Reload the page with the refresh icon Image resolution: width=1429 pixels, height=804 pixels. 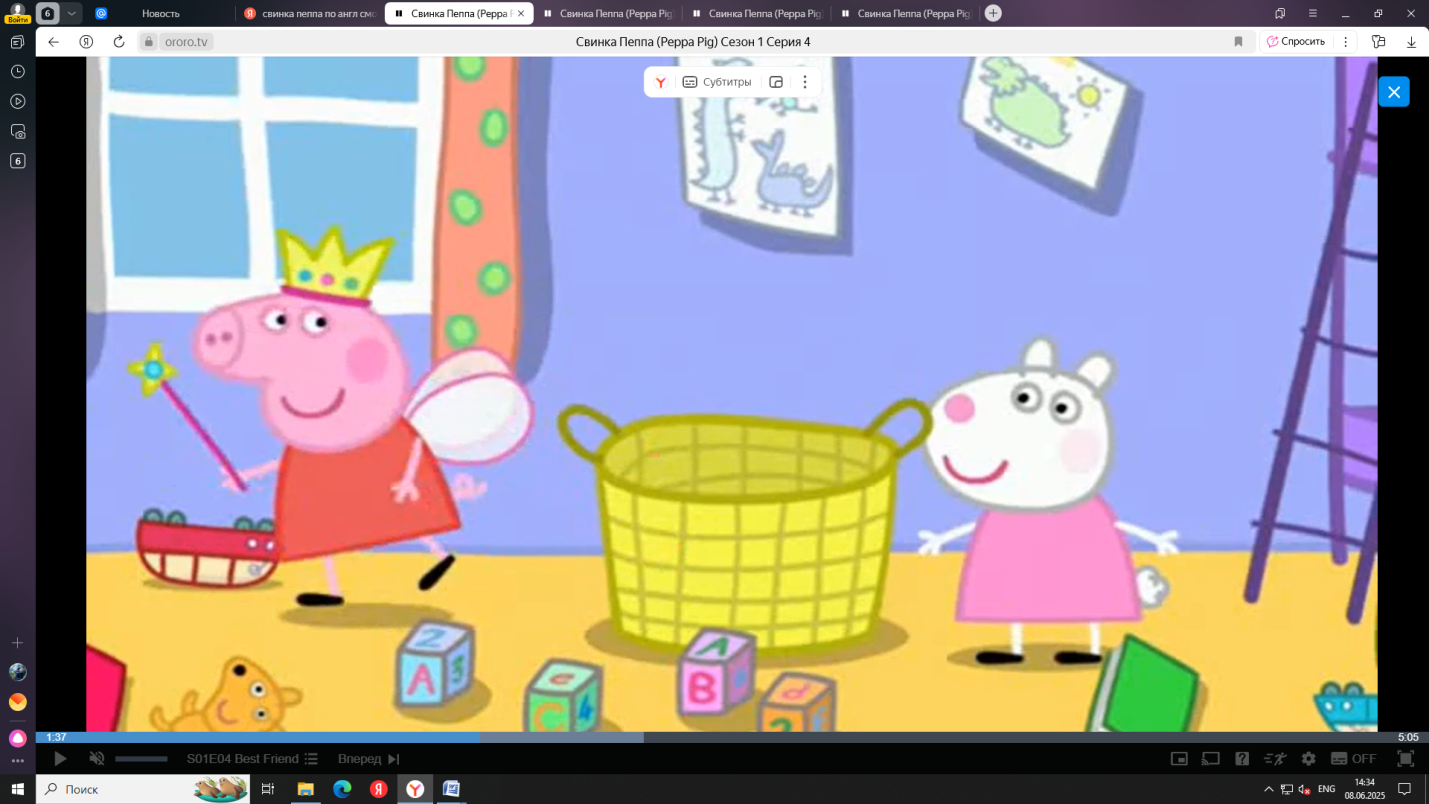click(x=119, y=42)
